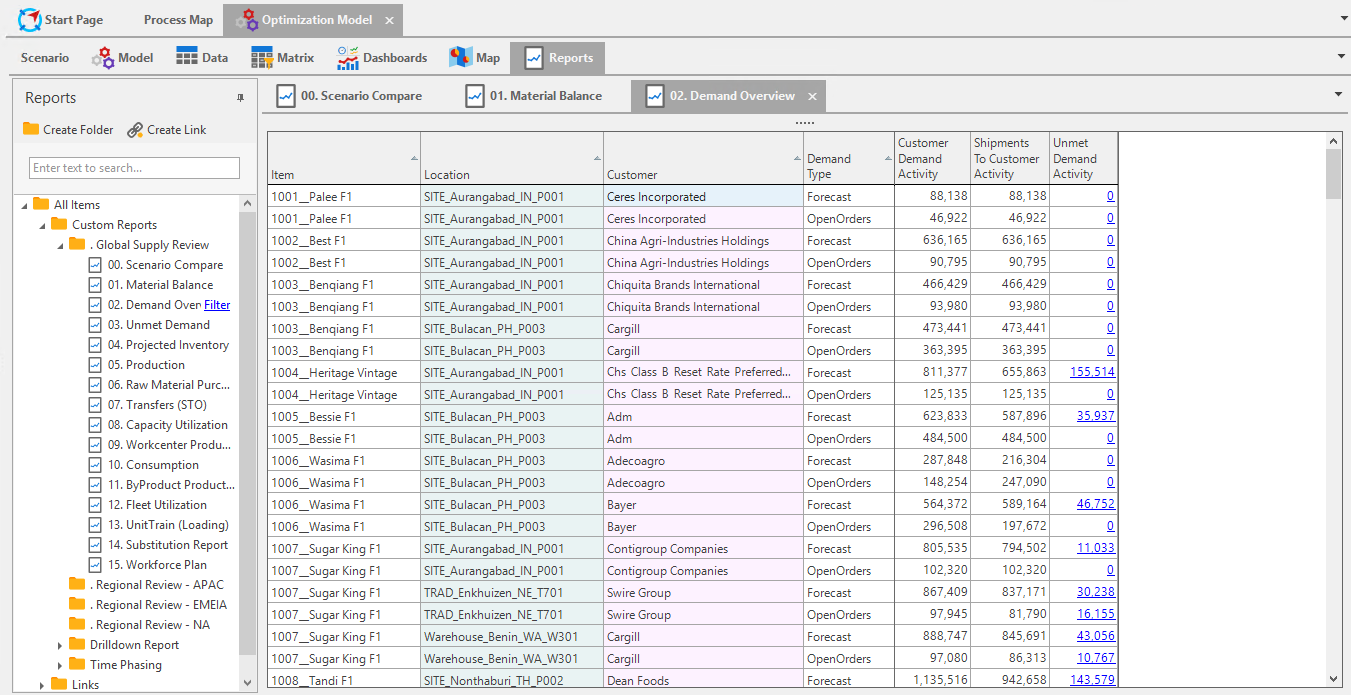Click the reports search text box
Viewport: 1351px width, 695px height.
click(135, 168)
